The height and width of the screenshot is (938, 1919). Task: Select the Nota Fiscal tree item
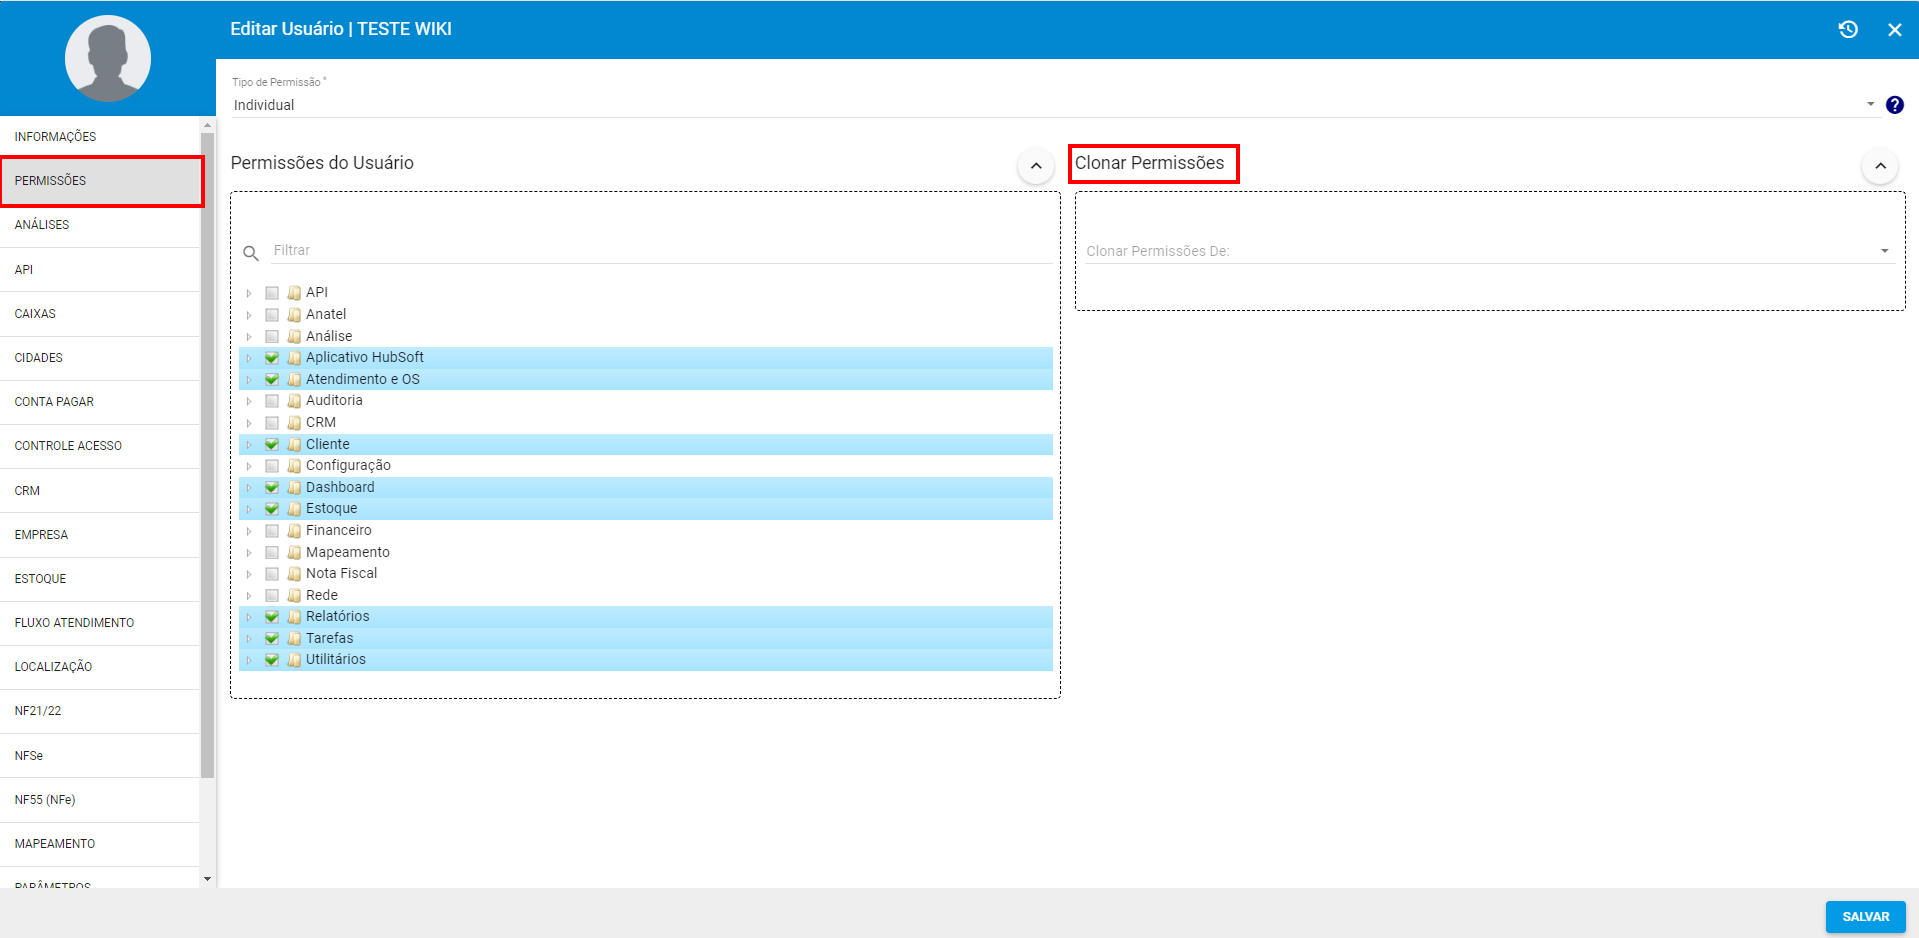coord(341,573)
